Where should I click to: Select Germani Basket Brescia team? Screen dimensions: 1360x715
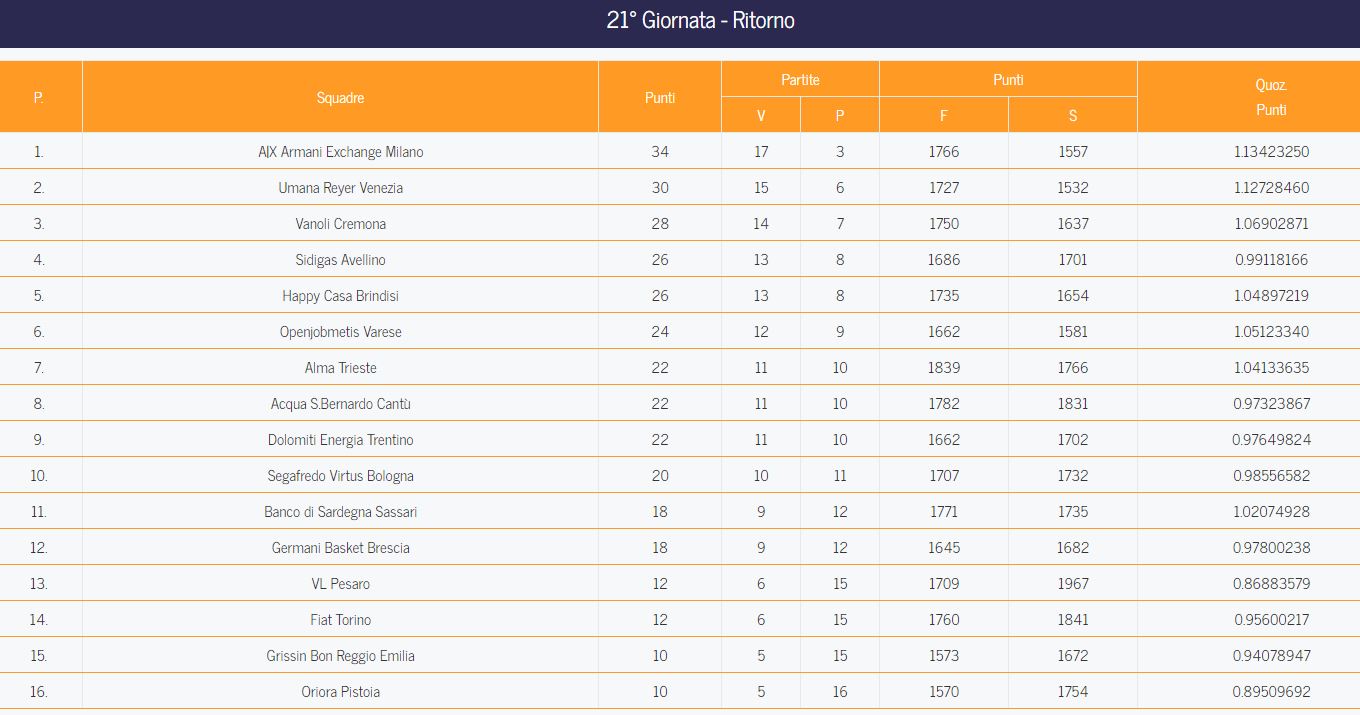341,548
